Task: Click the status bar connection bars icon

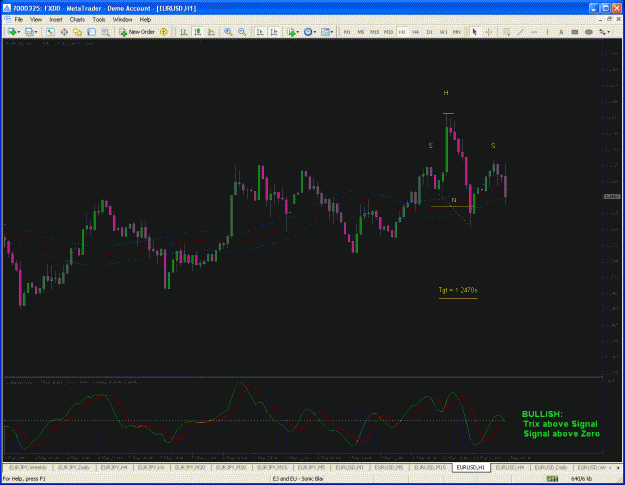Action: pyautogui.click(x=552, y=479)
